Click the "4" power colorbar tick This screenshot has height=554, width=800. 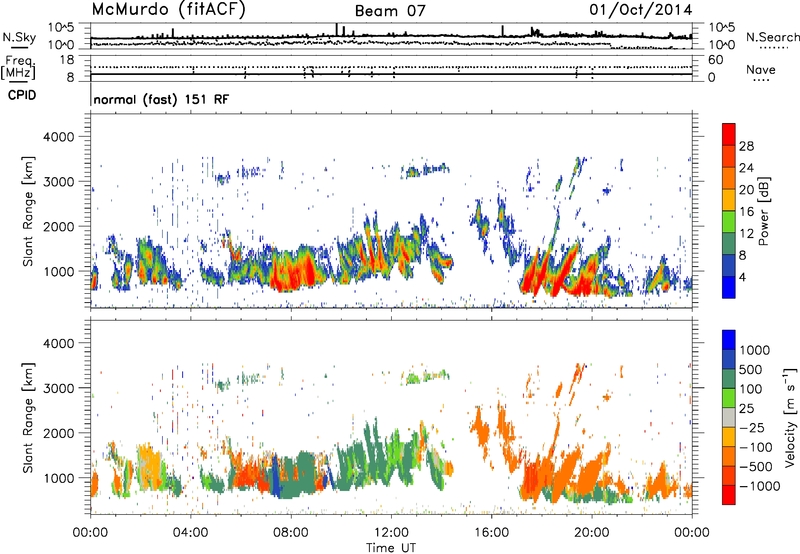click(x=742, y=277)
